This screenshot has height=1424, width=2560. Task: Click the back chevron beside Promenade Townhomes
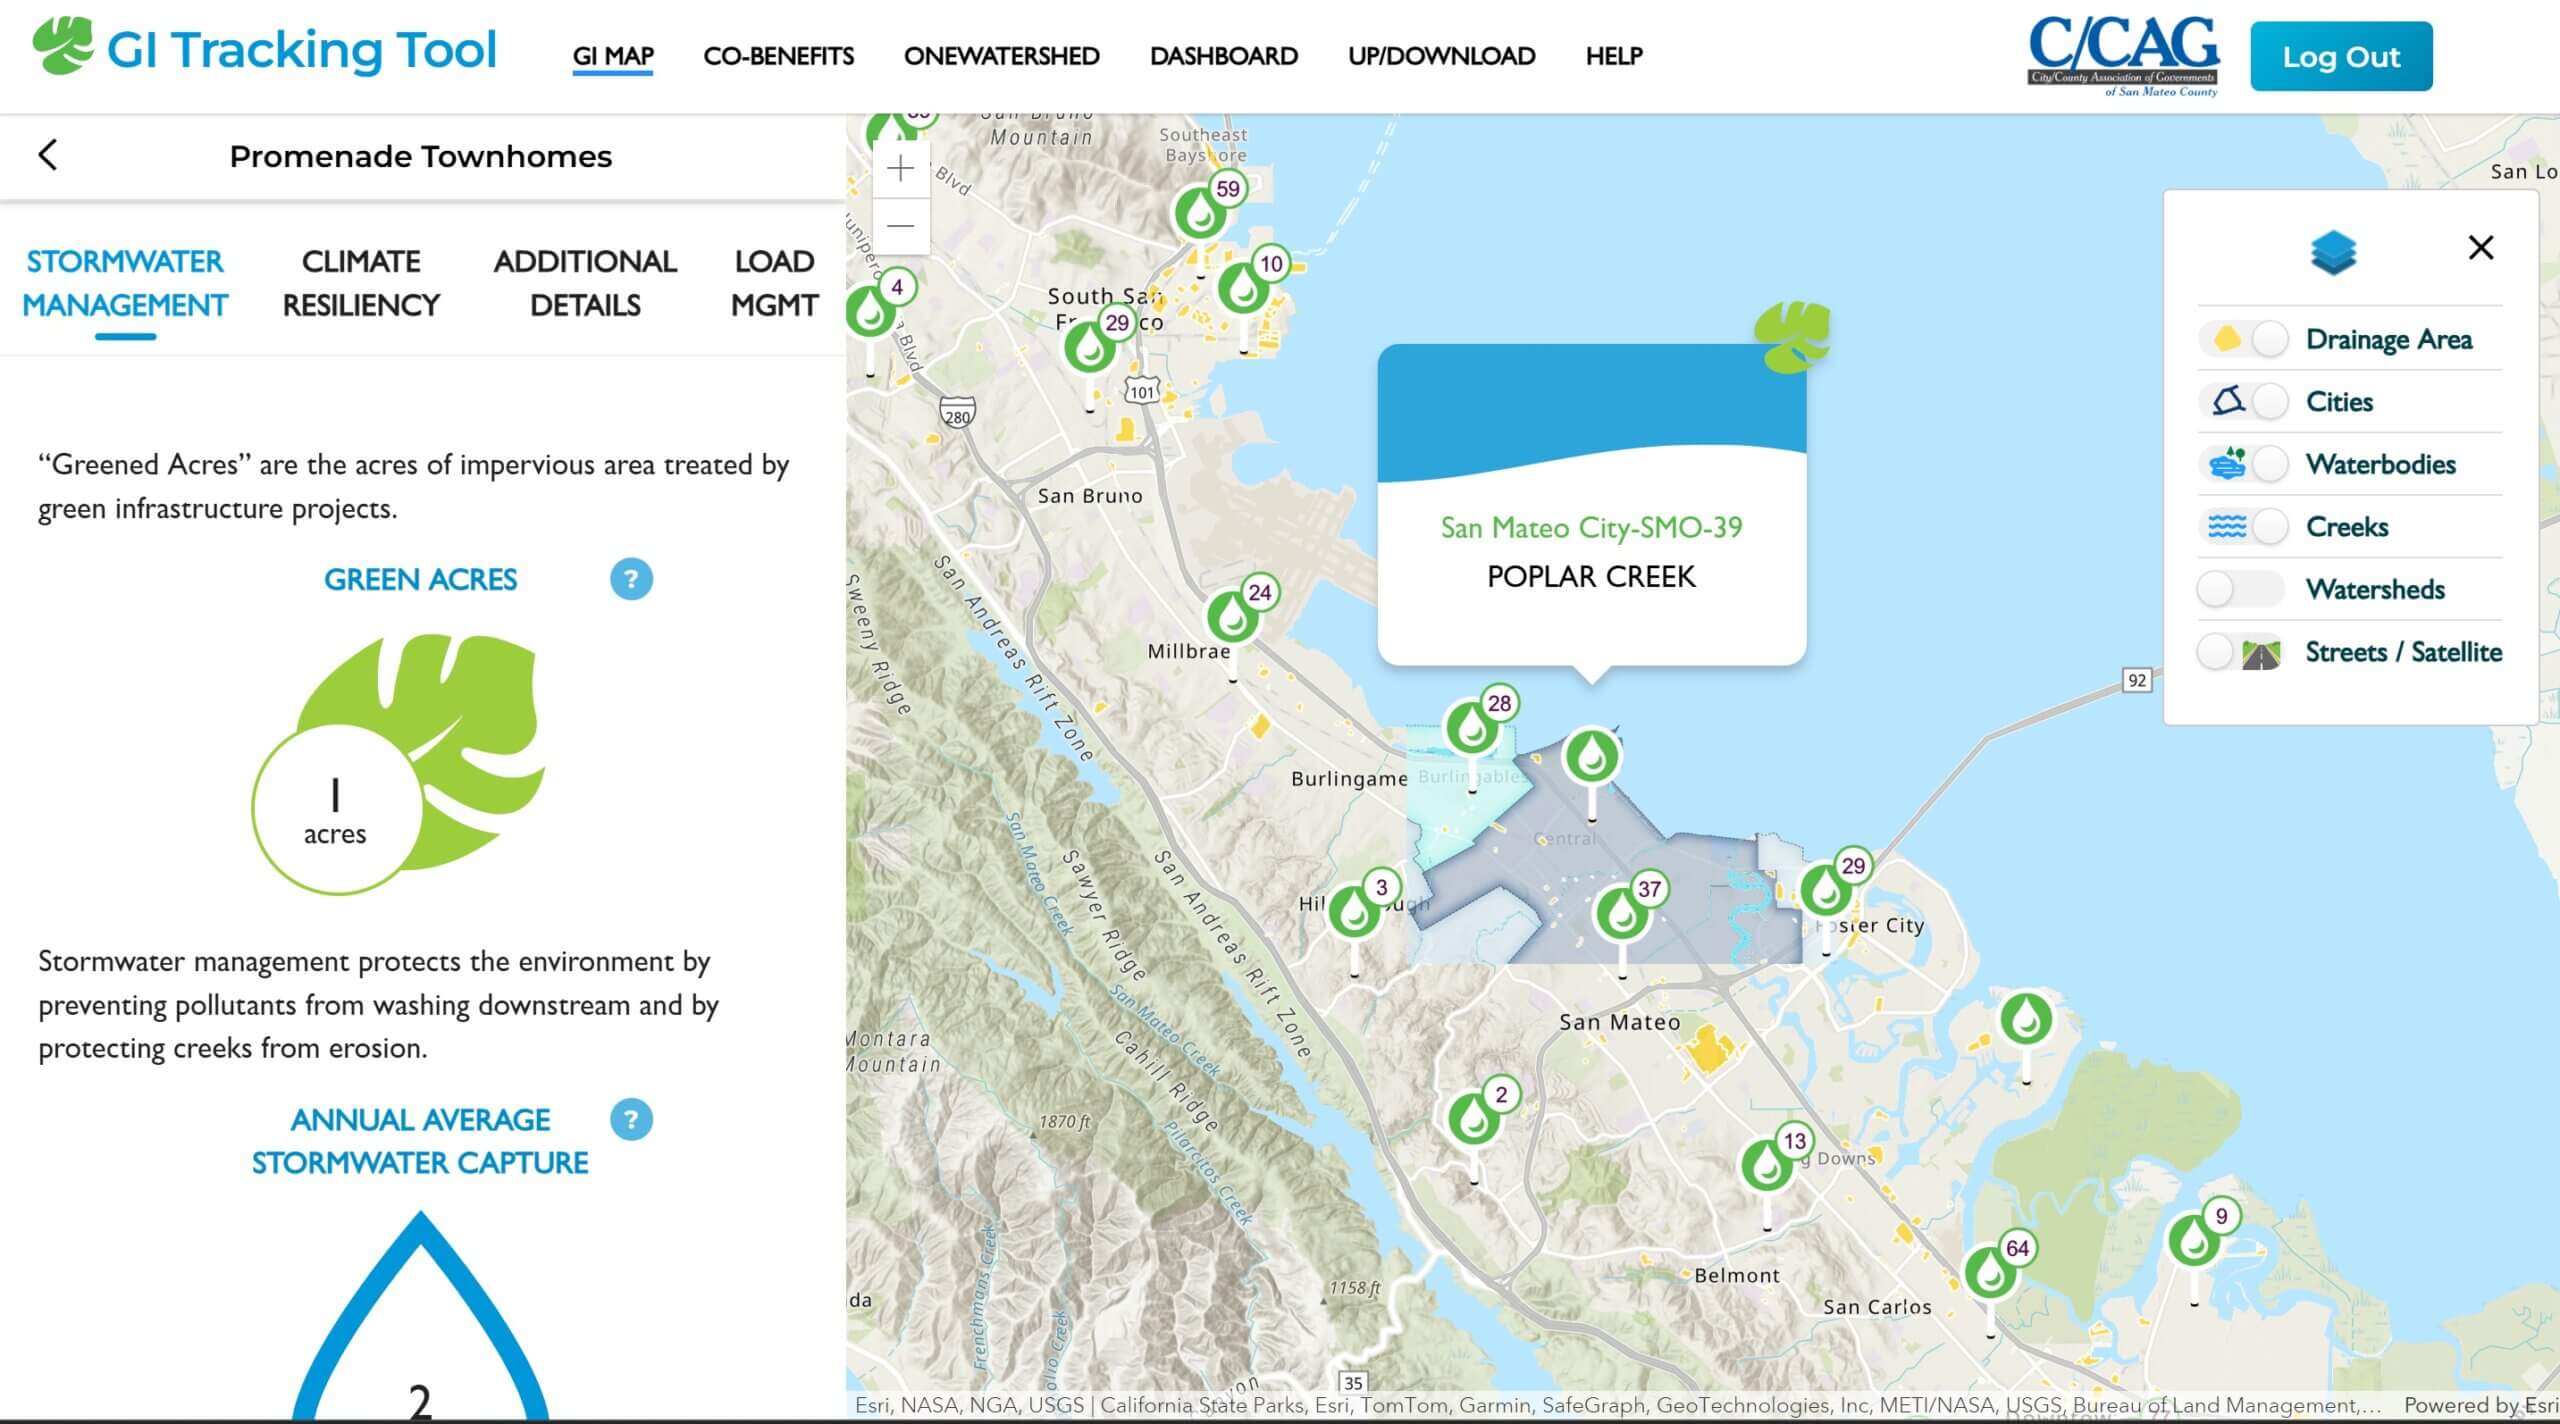[47, 157]
